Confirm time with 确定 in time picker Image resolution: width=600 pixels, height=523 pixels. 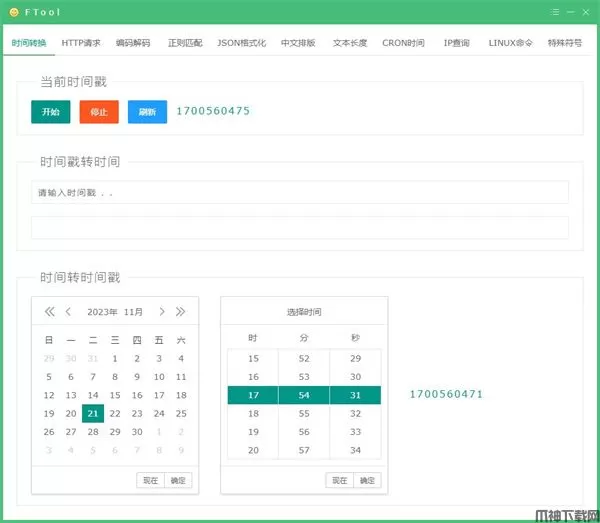pyautogui.click(x=367, y=481)
